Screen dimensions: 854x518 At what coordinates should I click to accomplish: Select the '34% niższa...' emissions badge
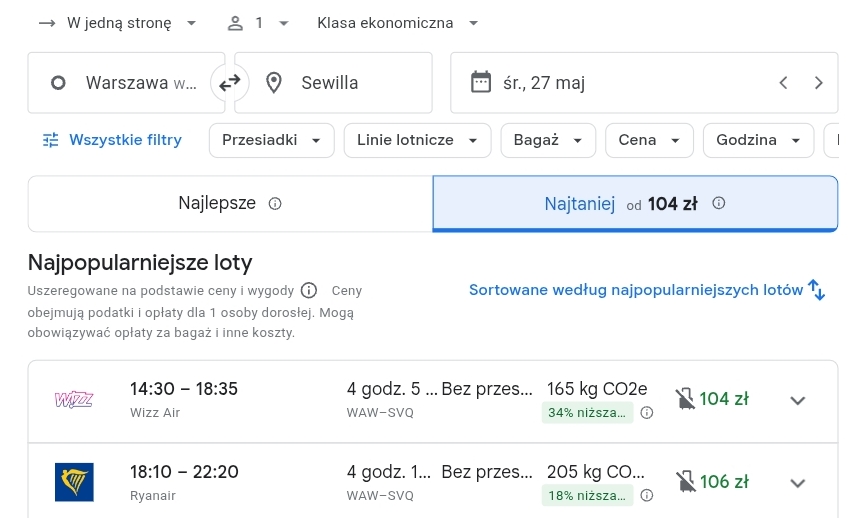pos(587,412)
